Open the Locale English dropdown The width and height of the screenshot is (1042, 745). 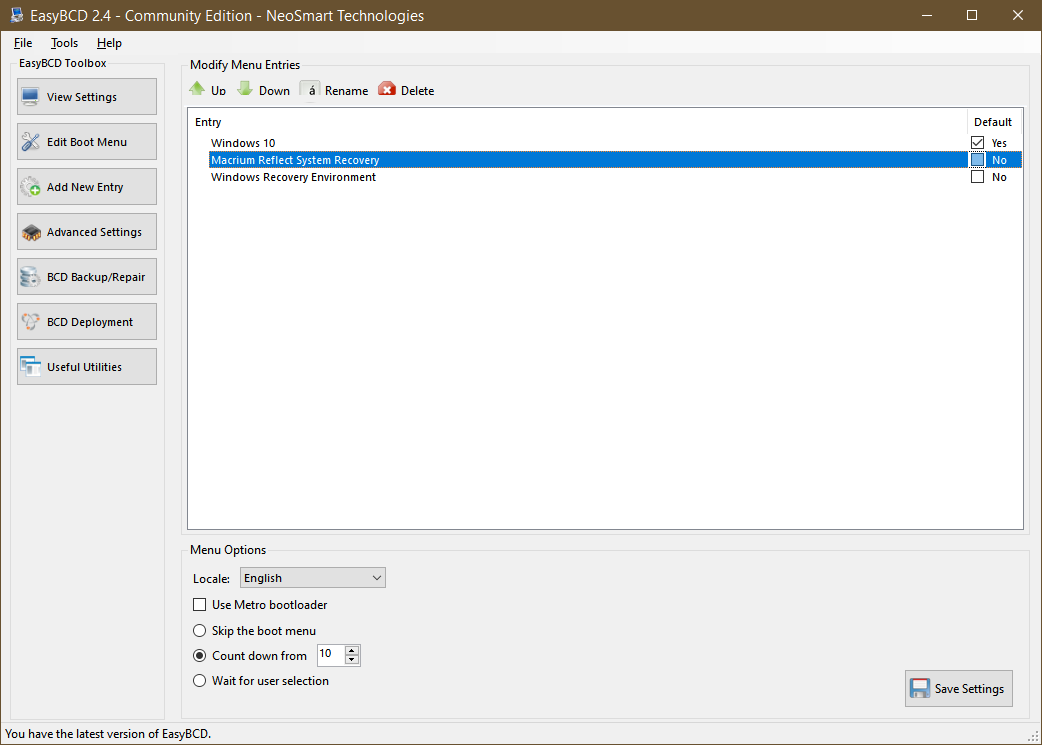312,578
